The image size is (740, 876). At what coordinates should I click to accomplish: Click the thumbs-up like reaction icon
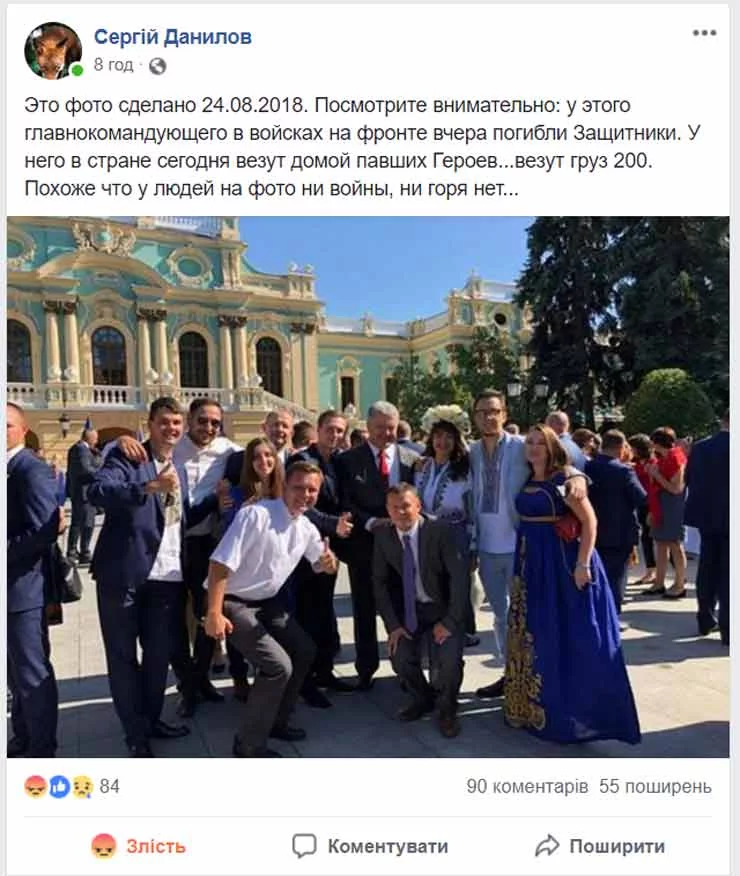pos(59,787)
